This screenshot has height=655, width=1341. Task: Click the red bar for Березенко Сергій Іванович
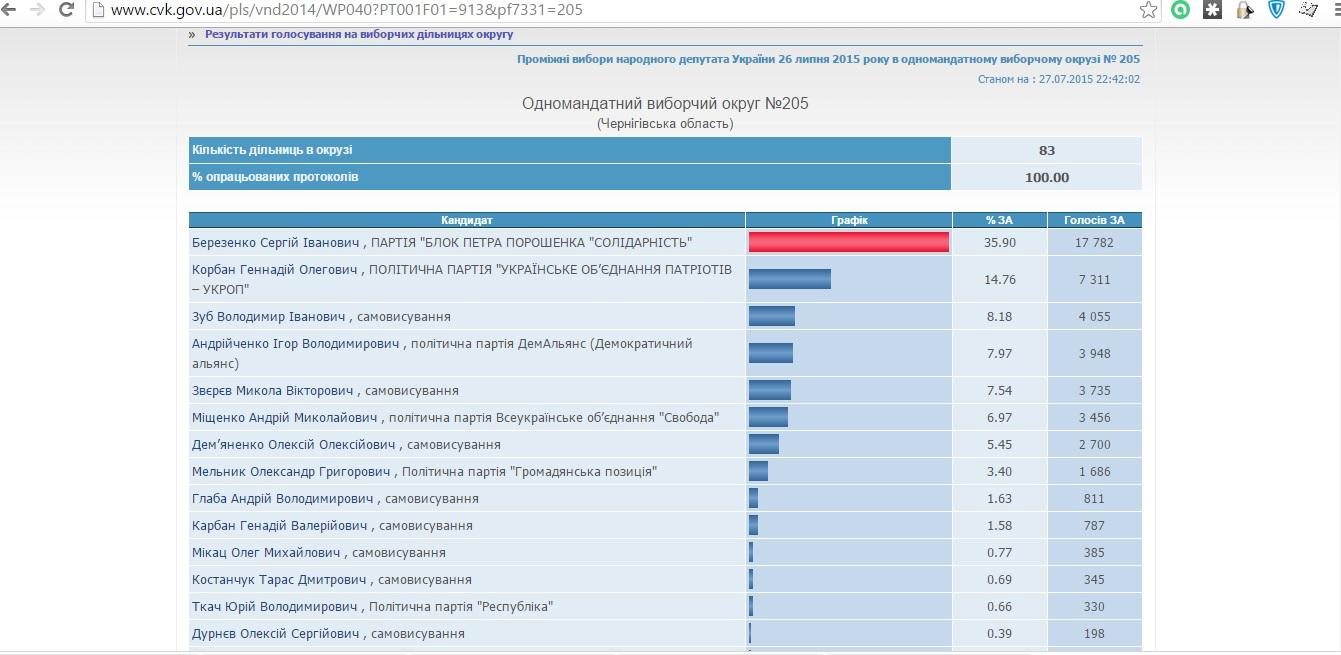(x=848, y=242)
